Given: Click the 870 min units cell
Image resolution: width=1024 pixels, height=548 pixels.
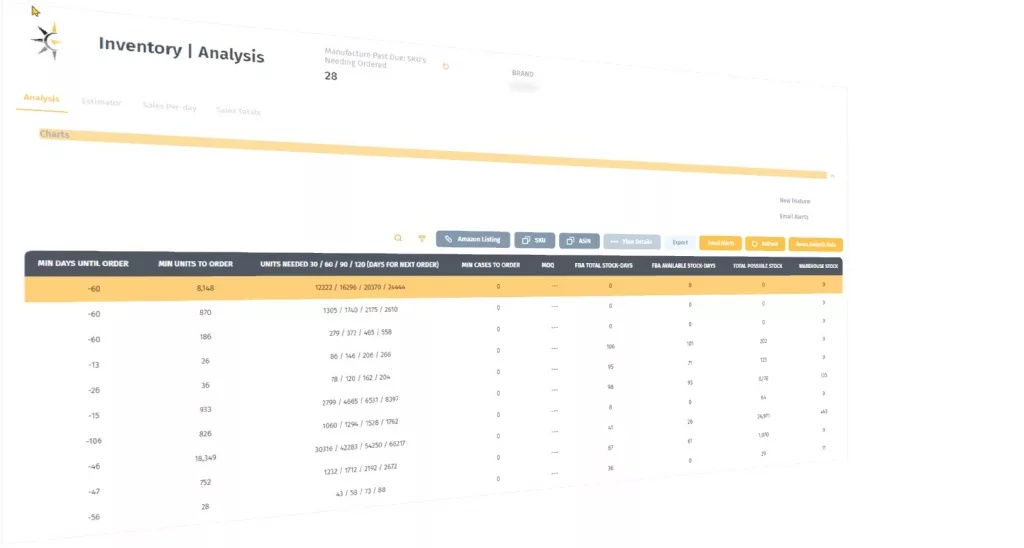Looking at the screenshot, I should pyautogui.click(x=205, y=312).
